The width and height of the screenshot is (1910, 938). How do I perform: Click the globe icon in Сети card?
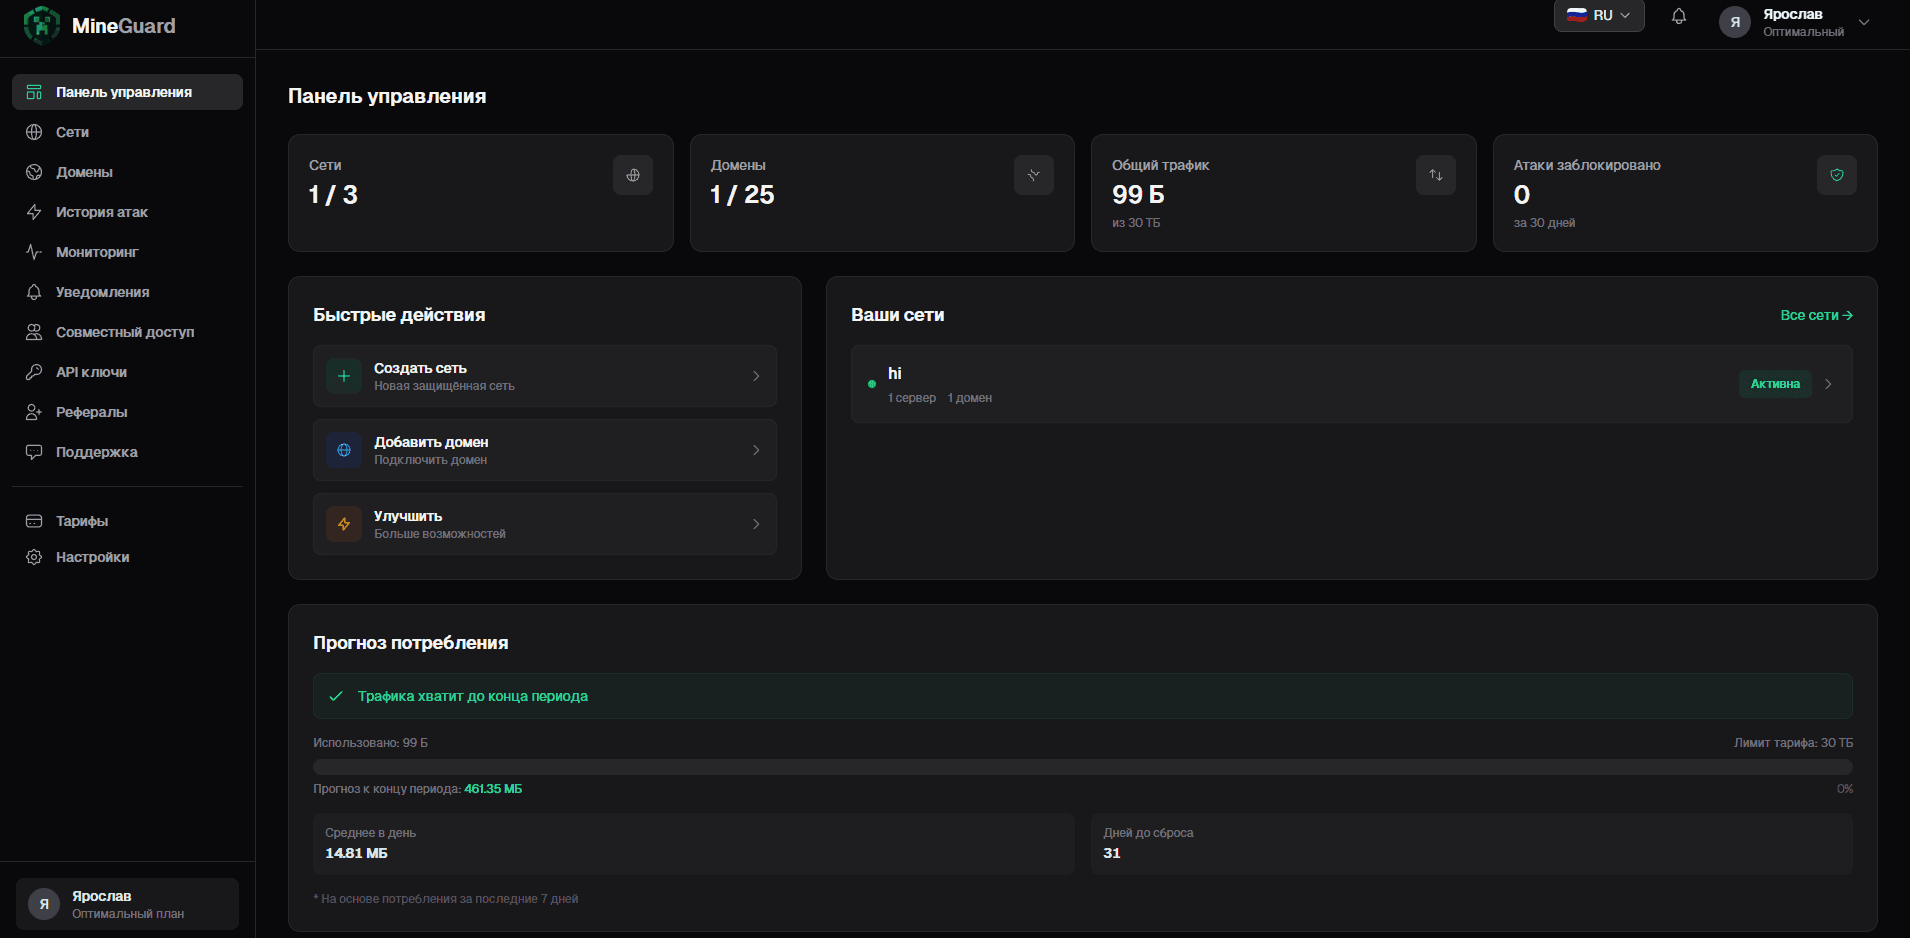click(633, 175)
